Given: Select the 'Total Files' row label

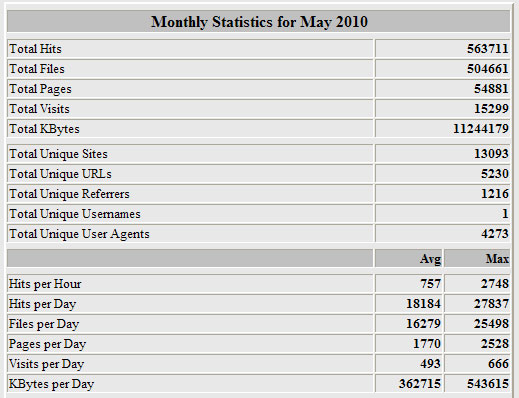Looking at the screenshot, I should [x=37, y=69].
